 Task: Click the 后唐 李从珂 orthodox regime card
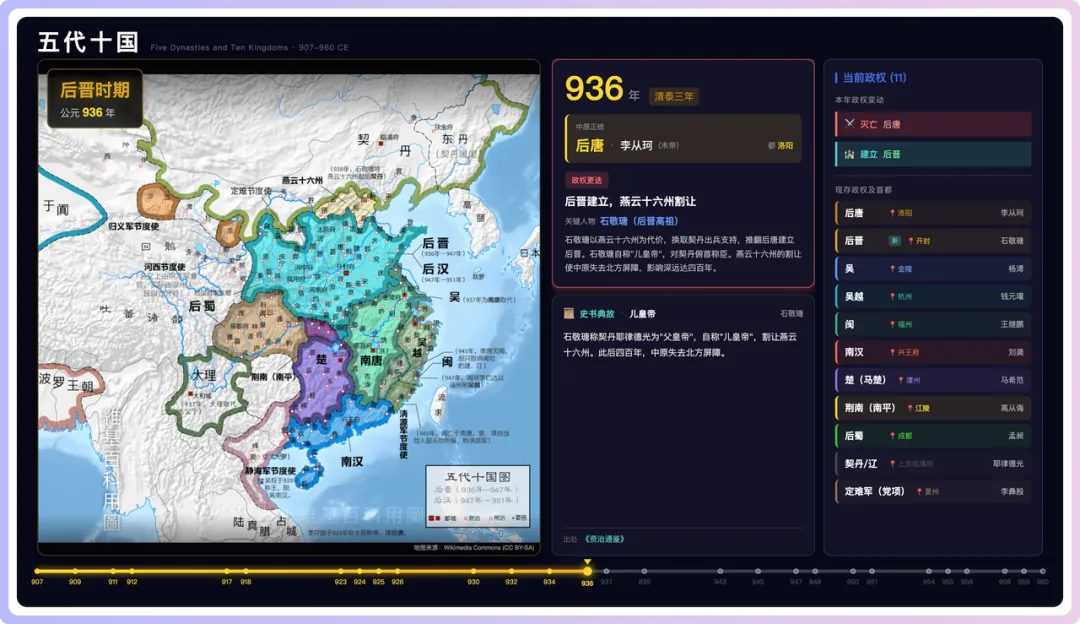[x=683, y=138]
